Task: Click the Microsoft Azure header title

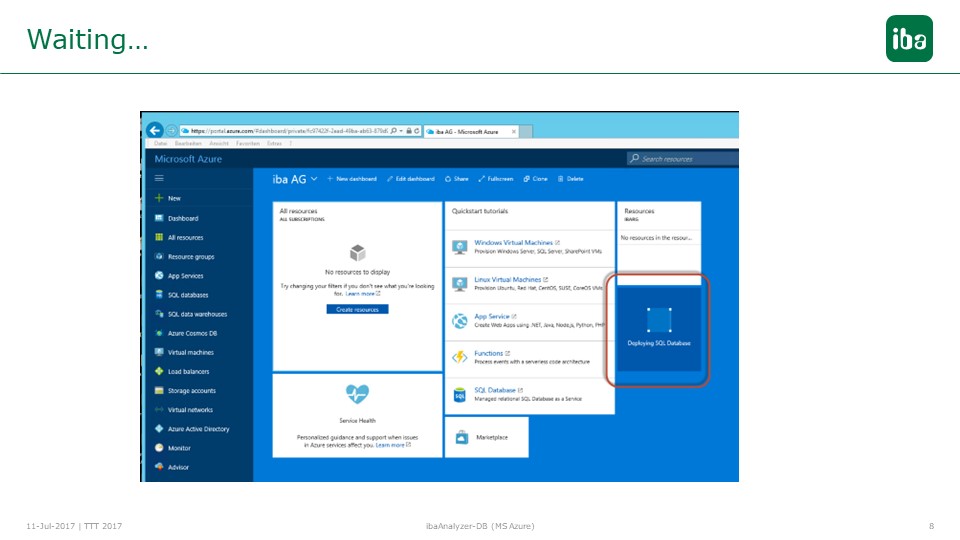Action: pos(188,159)
